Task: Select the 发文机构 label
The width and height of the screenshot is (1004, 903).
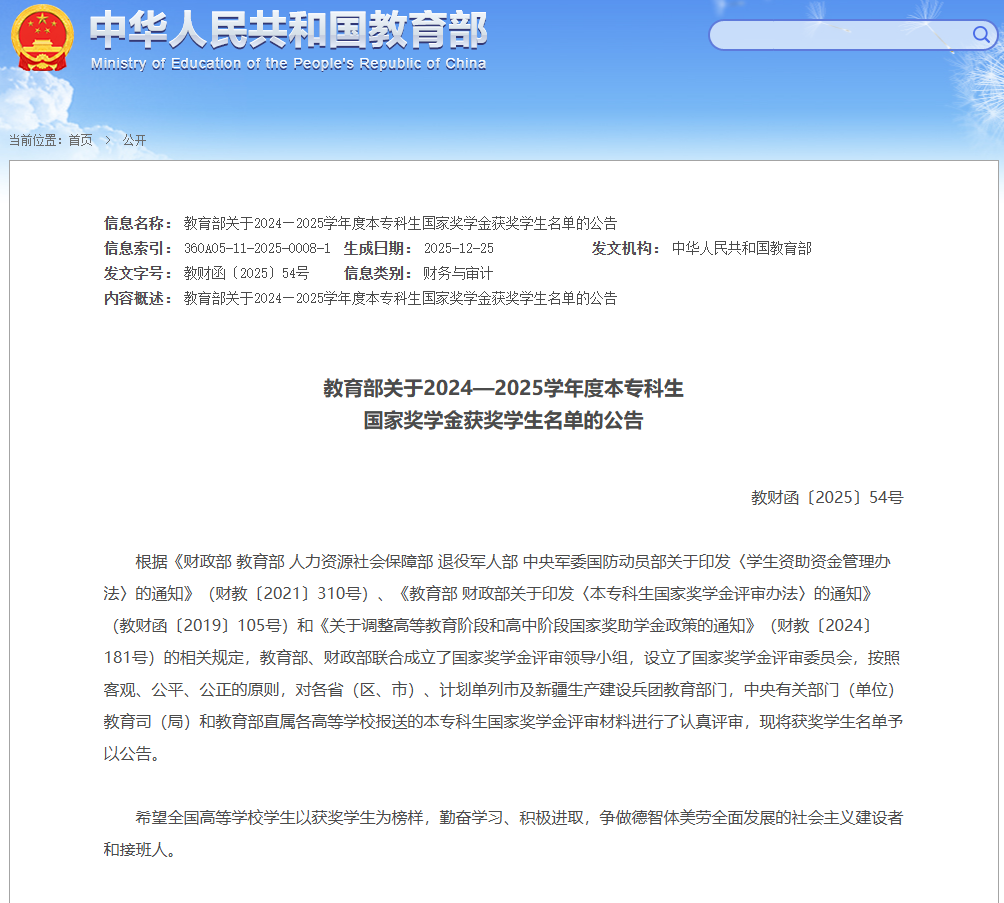Action: click(x=626, y=248)
